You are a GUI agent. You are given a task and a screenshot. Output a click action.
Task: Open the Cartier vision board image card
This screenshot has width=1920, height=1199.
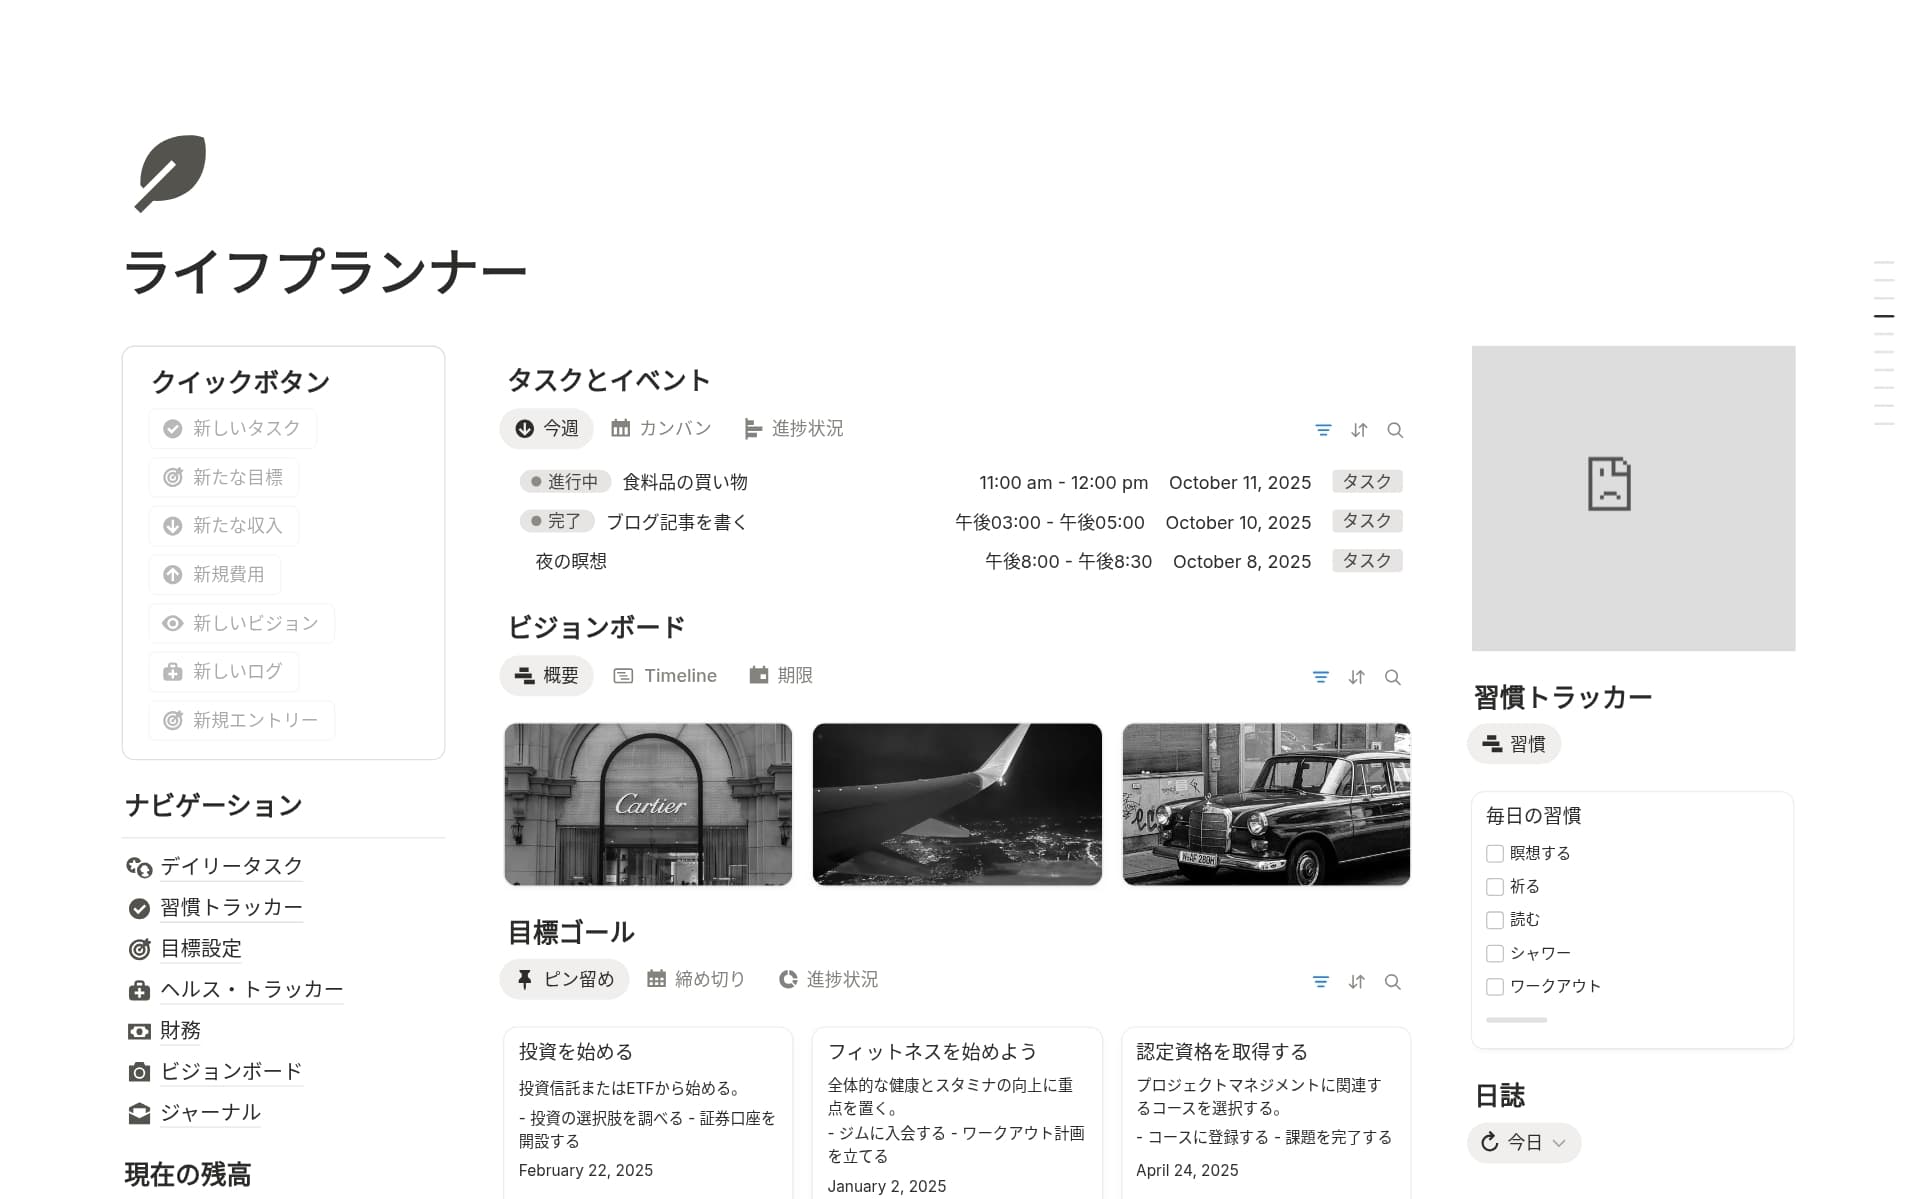(648, 804)
